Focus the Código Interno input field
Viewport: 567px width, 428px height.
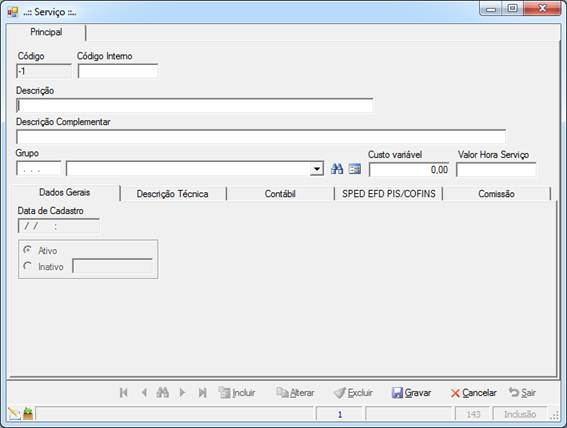(x=118, y=71)
